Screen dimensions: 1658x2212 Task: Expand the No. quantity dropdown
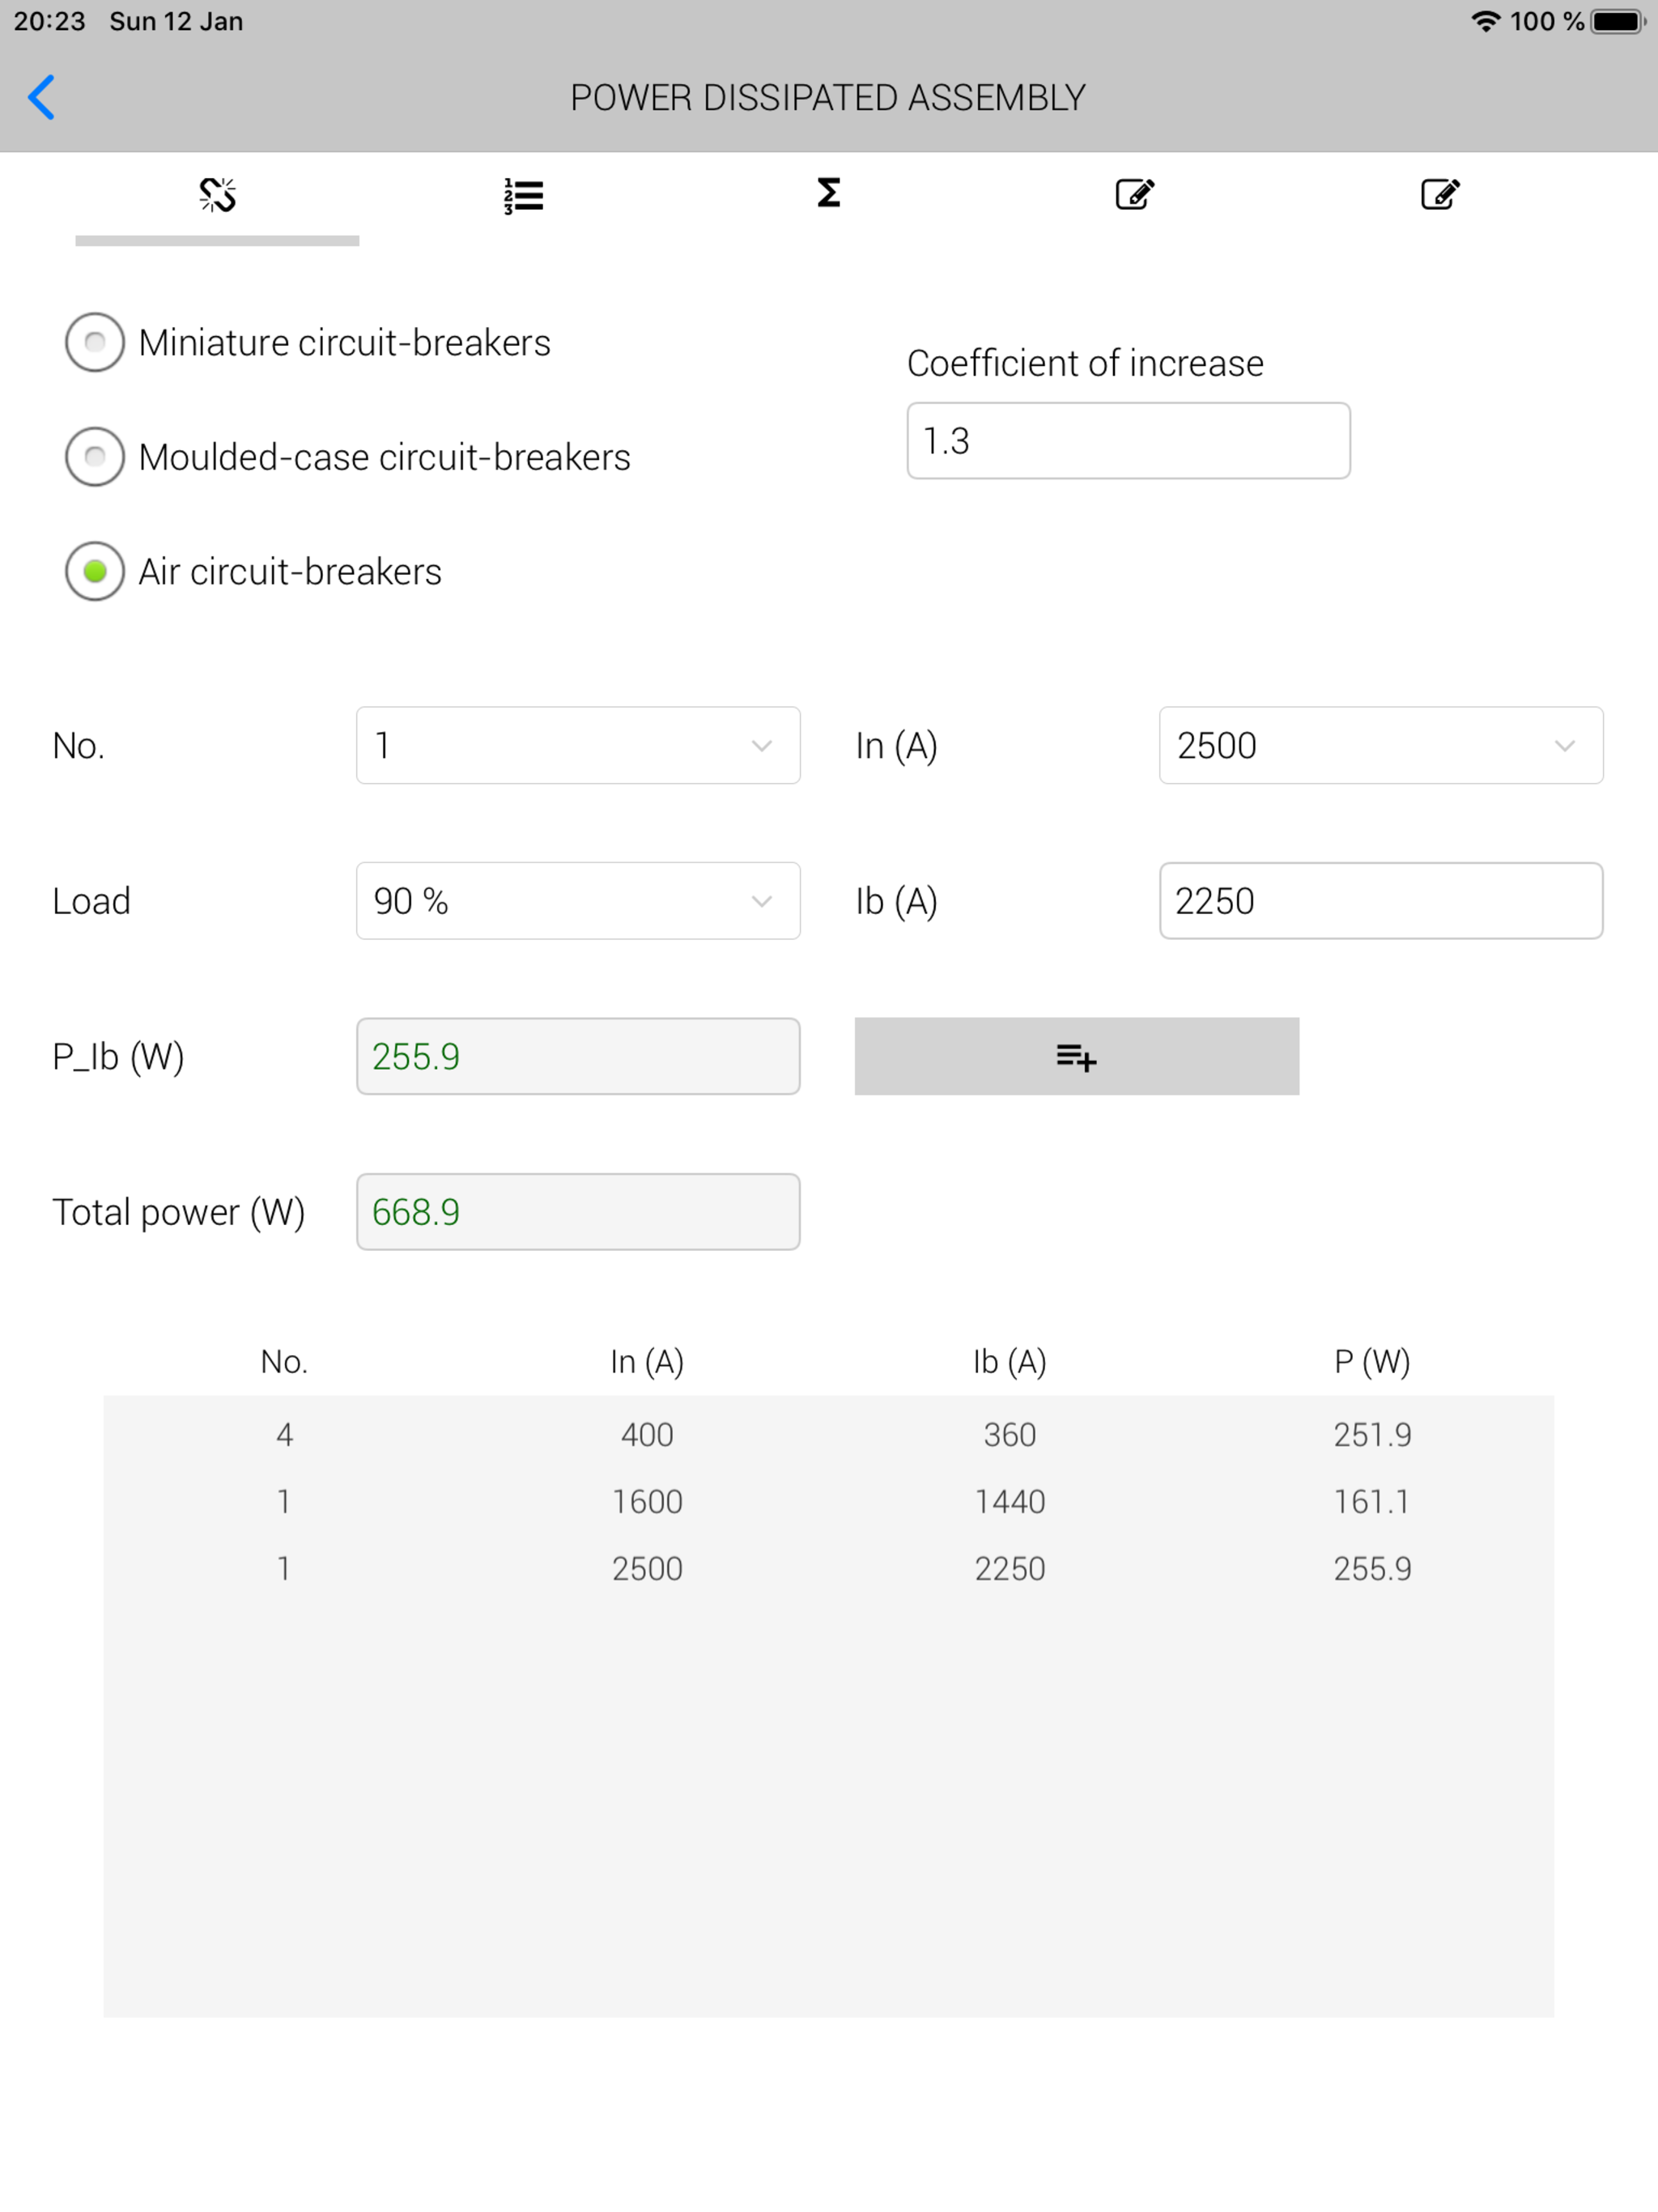pyautogui.click(x=578, y=745)
